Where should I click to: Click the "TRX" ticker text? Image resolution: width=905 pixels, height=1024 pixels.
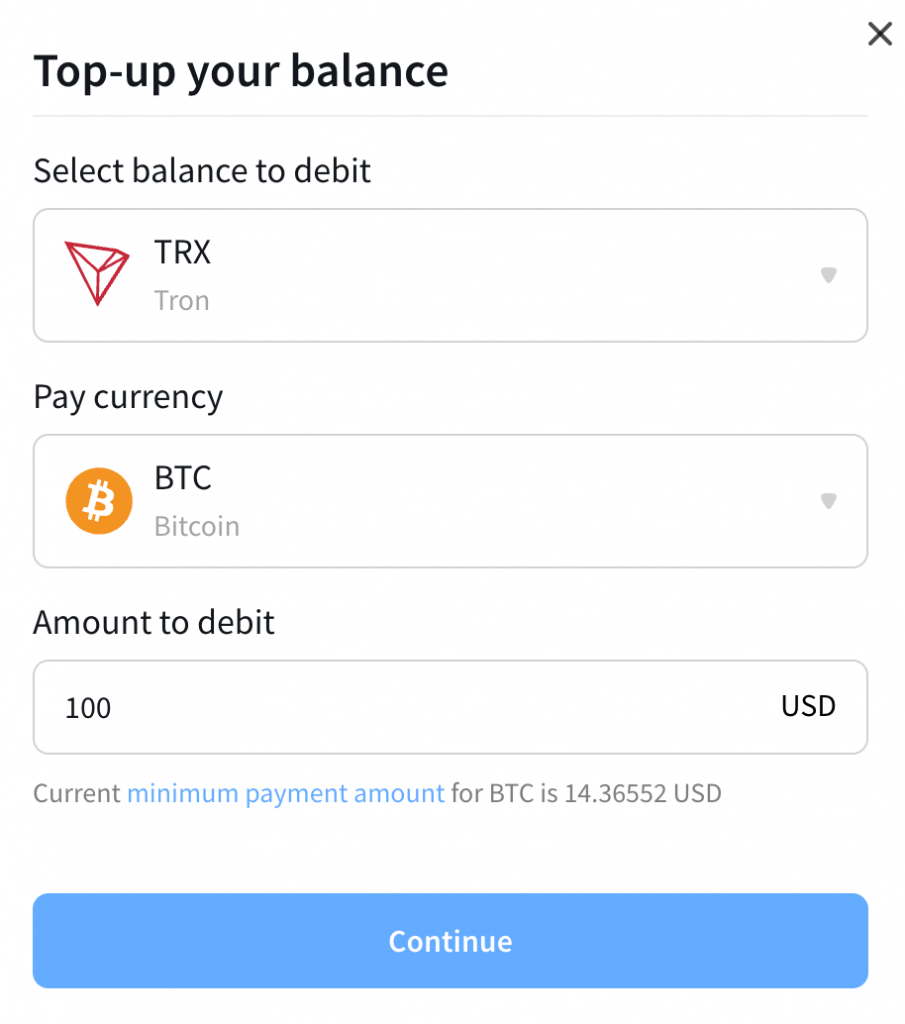point(182,252)
